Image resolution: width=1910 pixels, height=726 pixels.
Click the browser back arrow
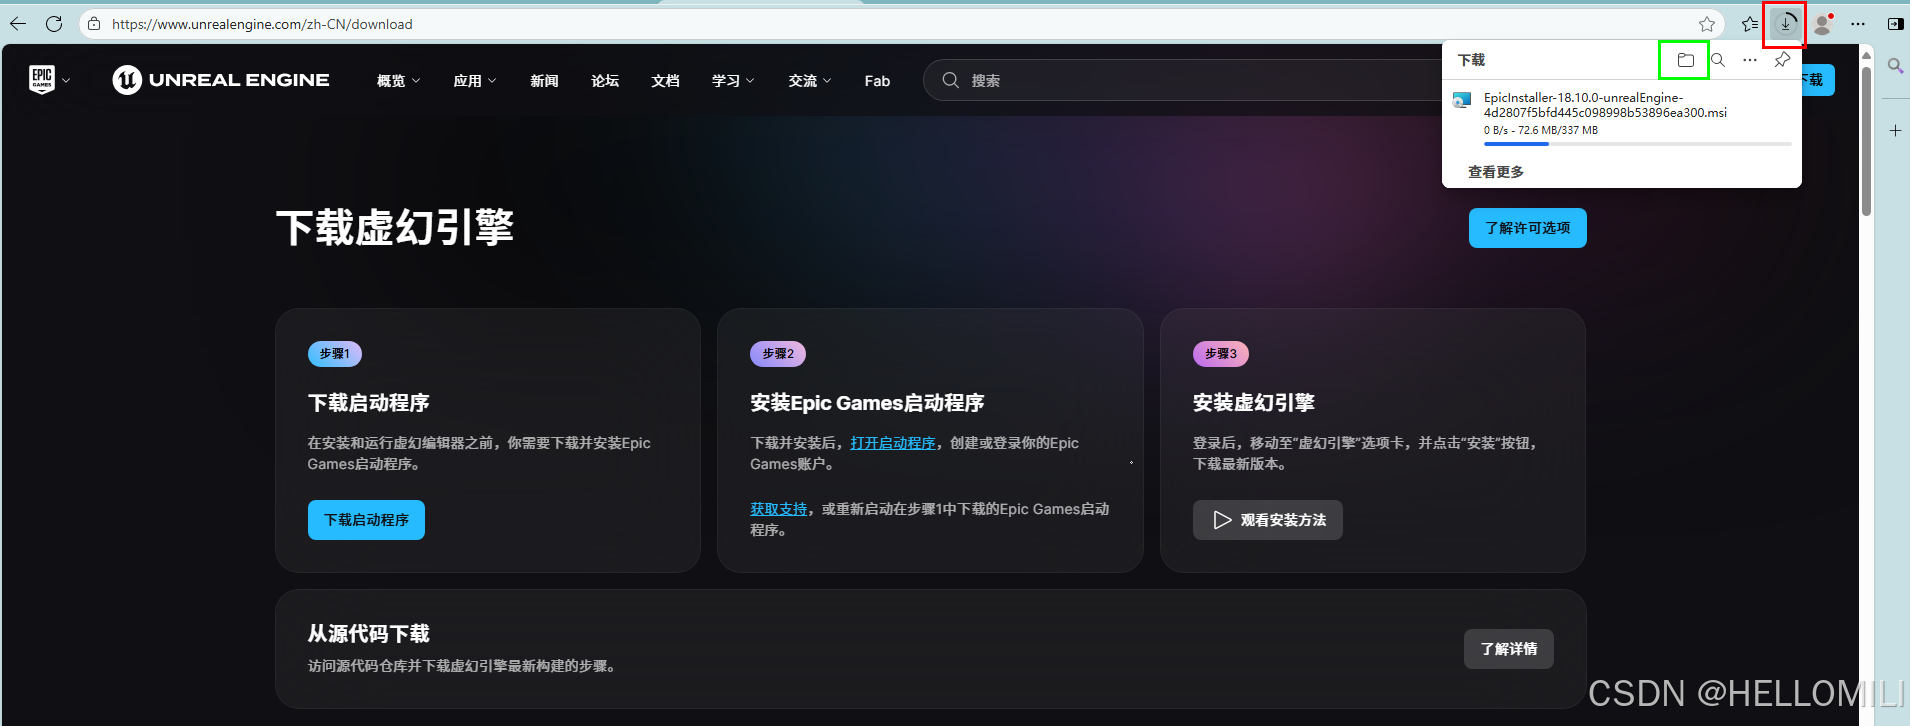point(18,24)
